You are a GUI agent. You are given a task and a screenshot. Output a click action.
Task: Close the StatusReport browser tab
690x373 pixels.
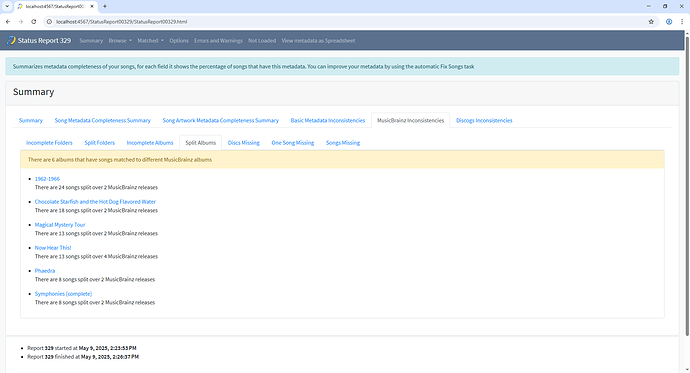click(92, 6)
